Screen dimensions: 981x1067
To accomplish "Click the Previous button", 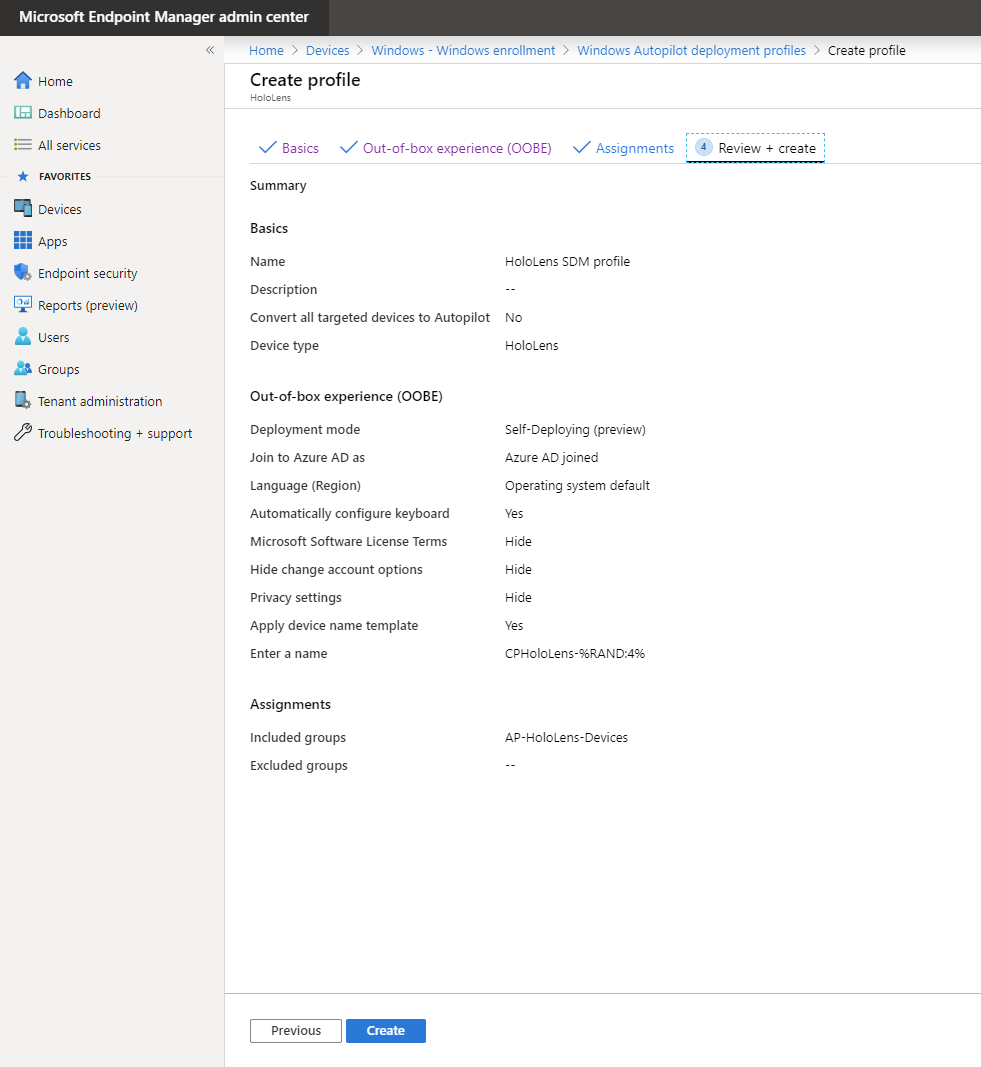I will tap(296, 1031).
